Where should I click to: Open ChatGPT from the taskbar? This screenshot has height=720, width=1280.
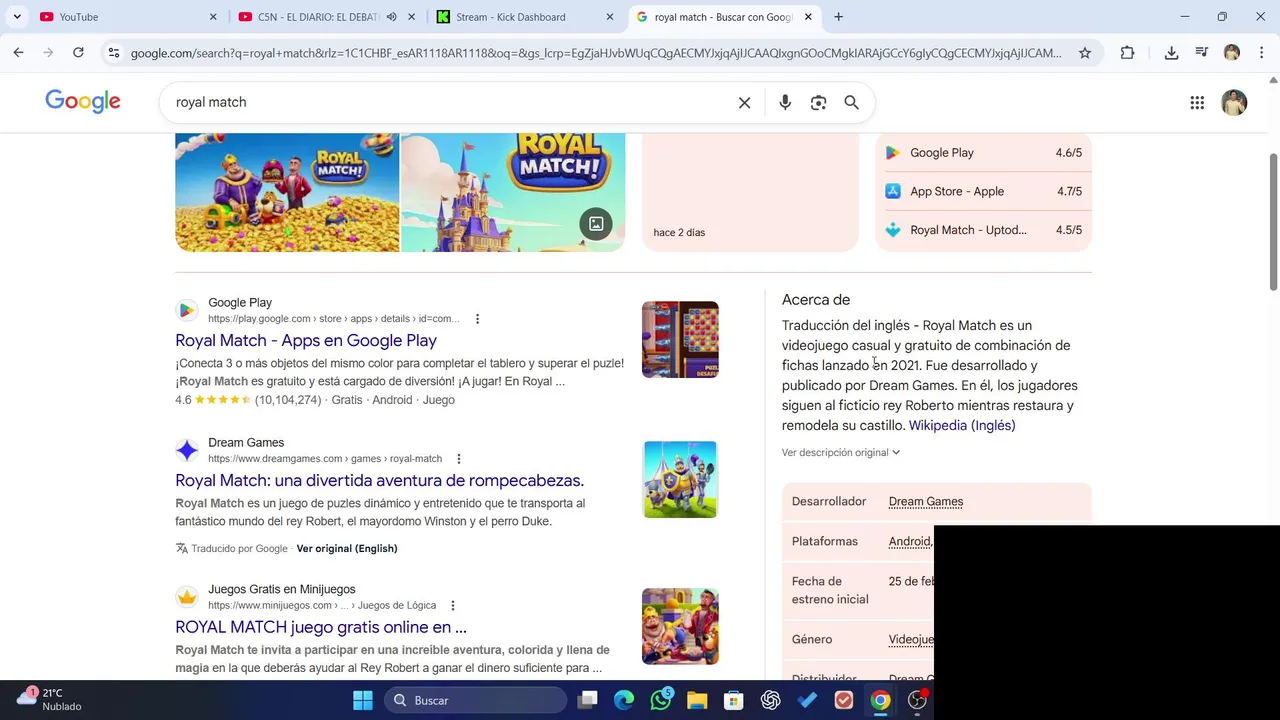tap(770, 700)
